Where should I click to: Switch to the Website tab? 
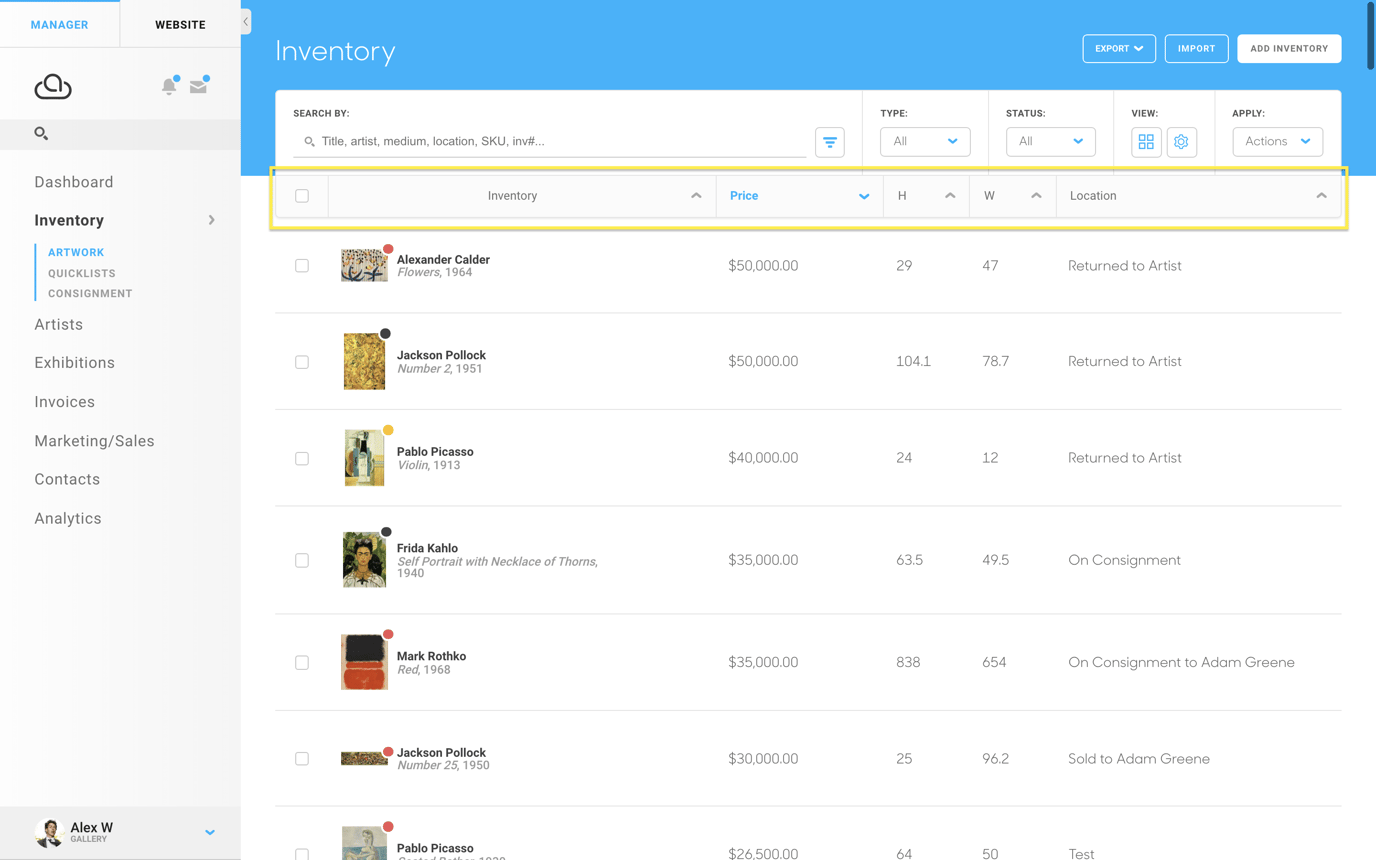(x=180, y=24)
